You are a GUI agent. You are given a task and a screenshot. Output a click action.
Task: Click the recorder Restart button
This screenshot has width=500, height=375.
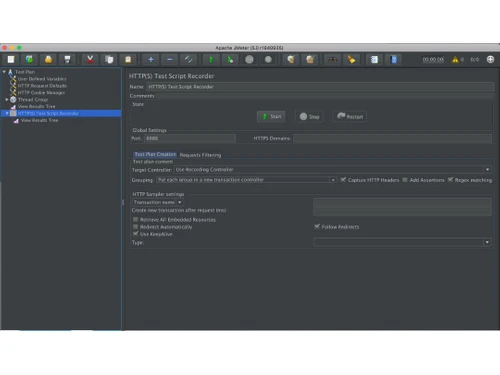click(x=350, y=117)
